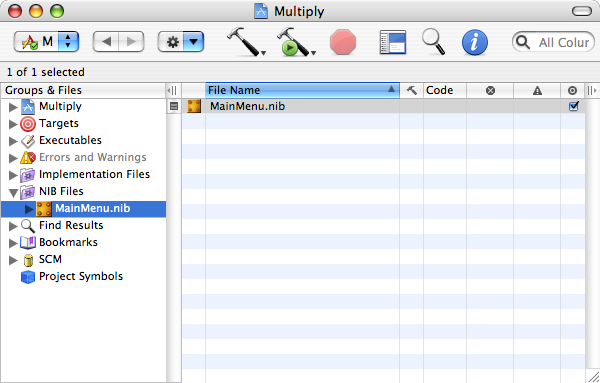
Task: Expand the Multiply project group
Action: 13,107
